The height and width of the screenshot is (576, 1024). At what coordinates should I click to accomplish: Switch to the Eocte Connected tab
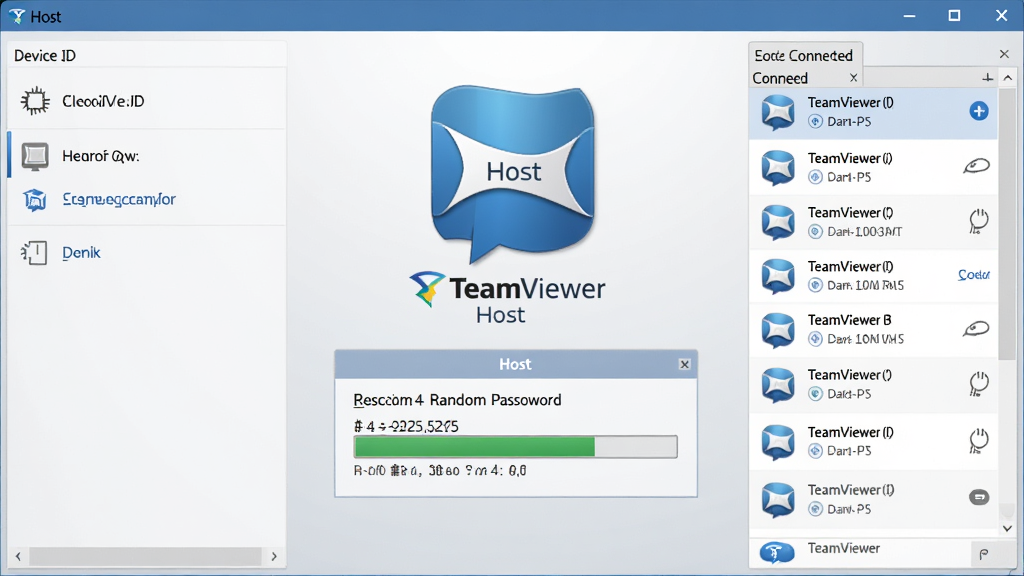coord(804,56)
